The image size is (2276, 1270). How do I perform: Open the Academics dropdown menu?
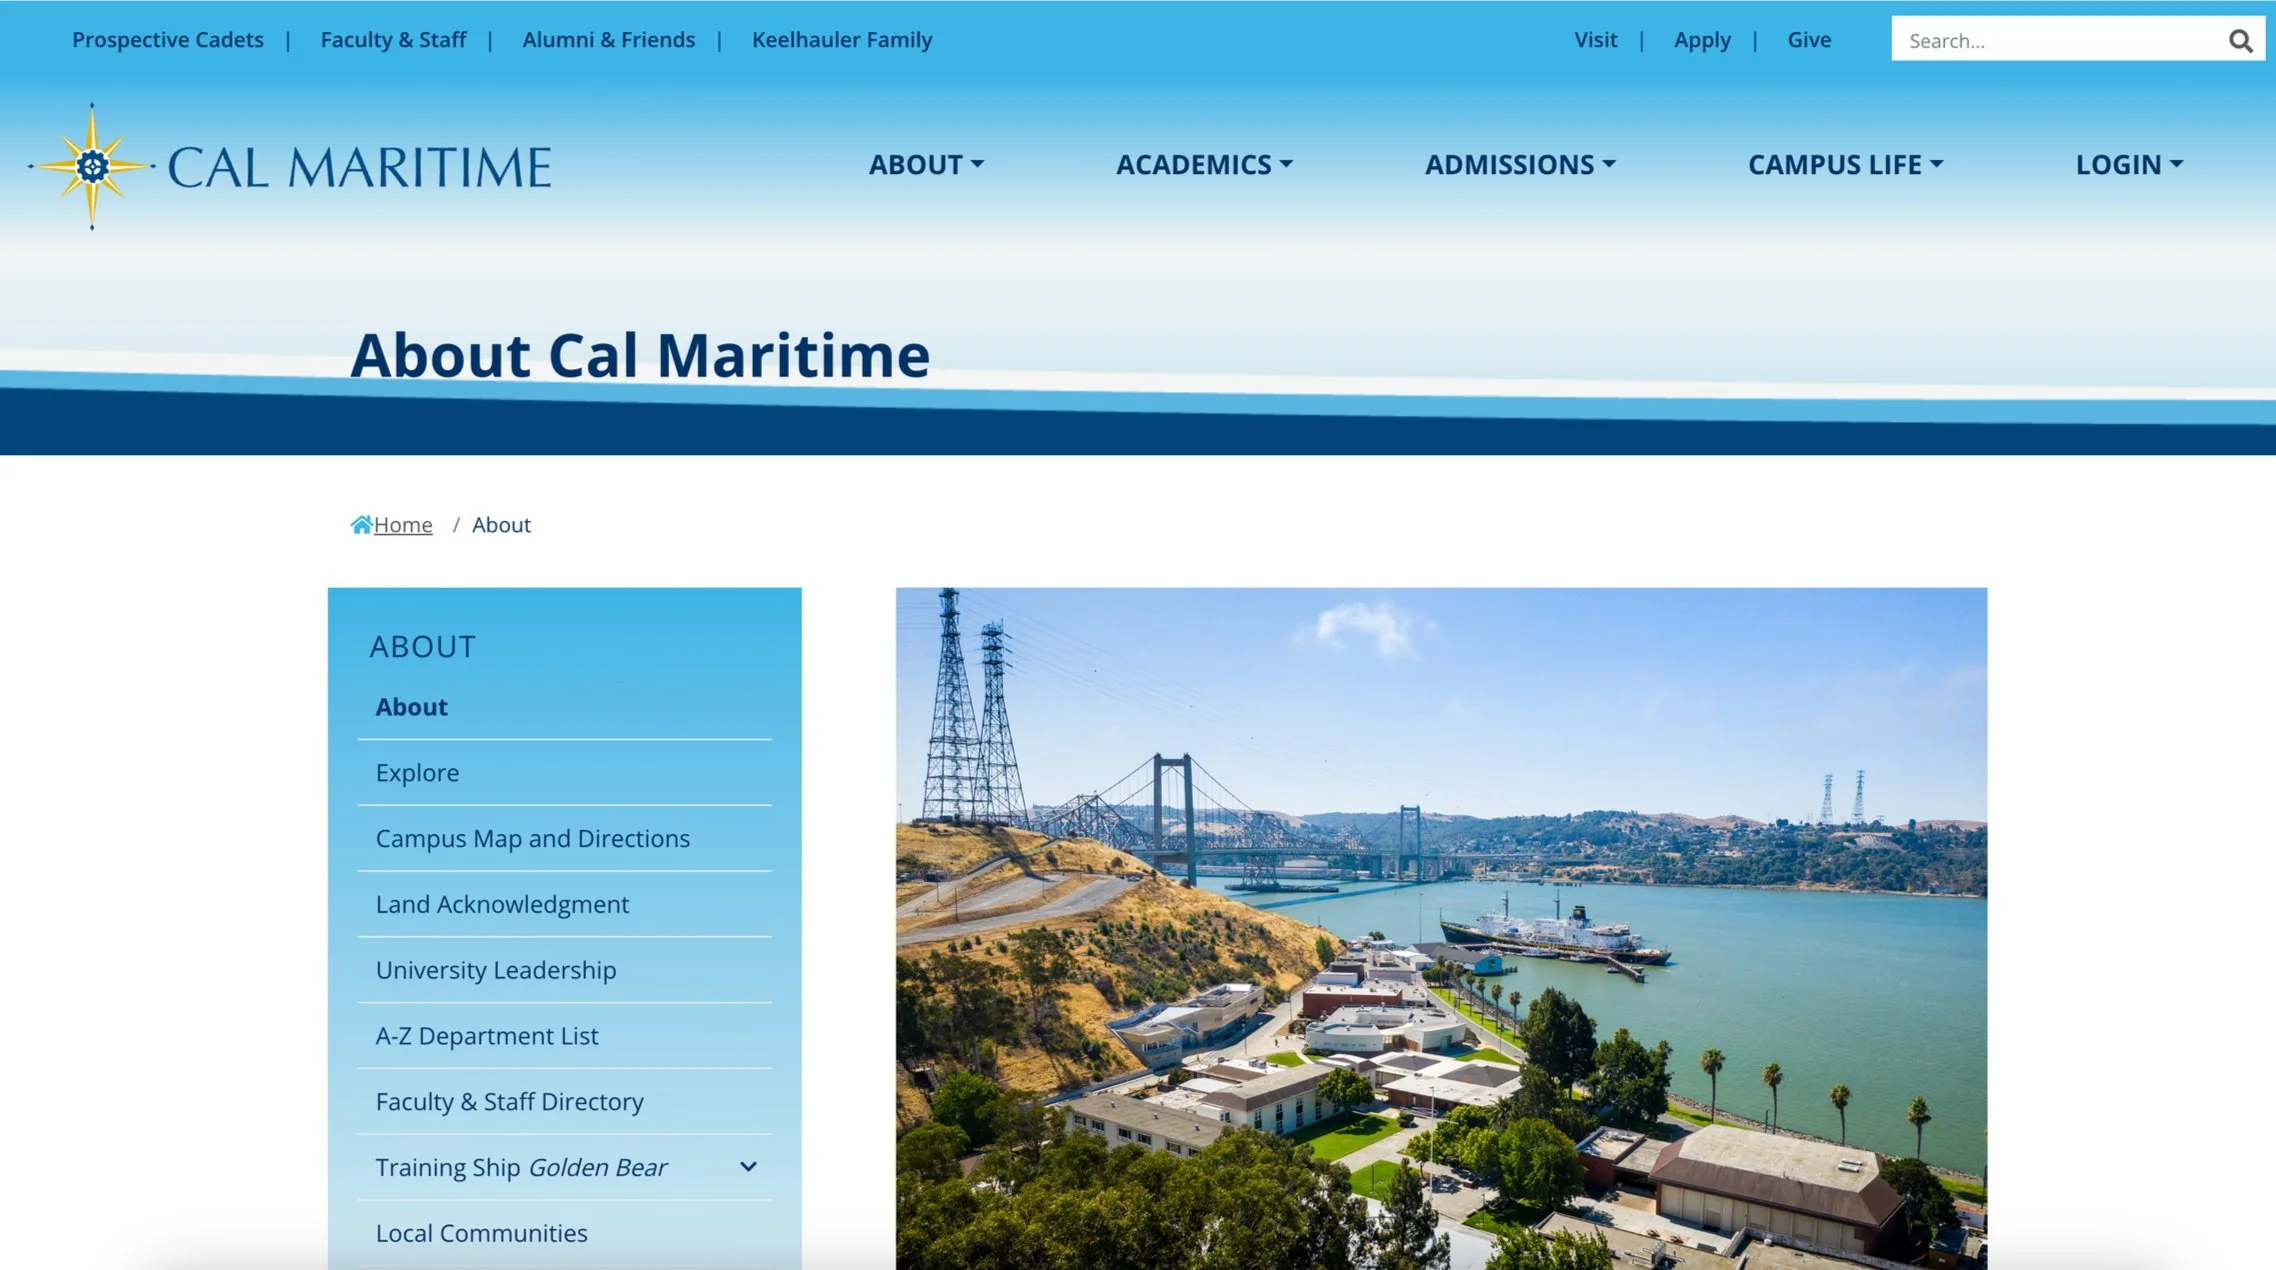[1204, 164]
